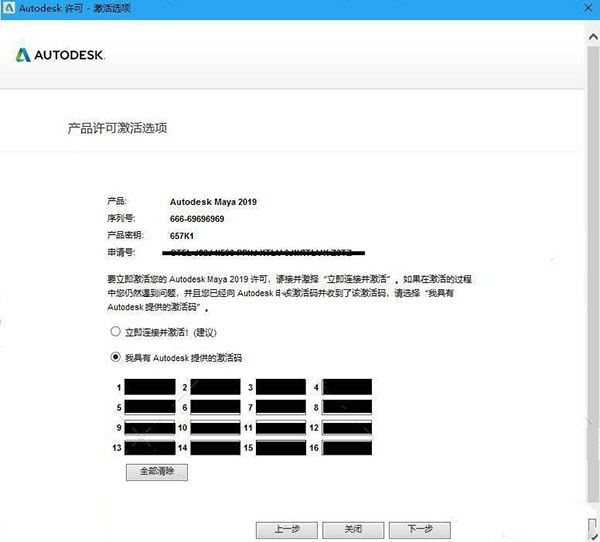Click the redacted request code value
Image resolution: width=600 pixels, height=542 pixels.
263,253
